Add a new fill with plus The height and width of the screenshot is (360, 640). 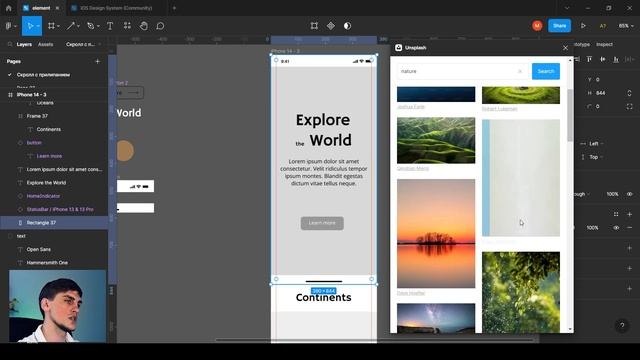pyautogui.click(x=629, y=214)
